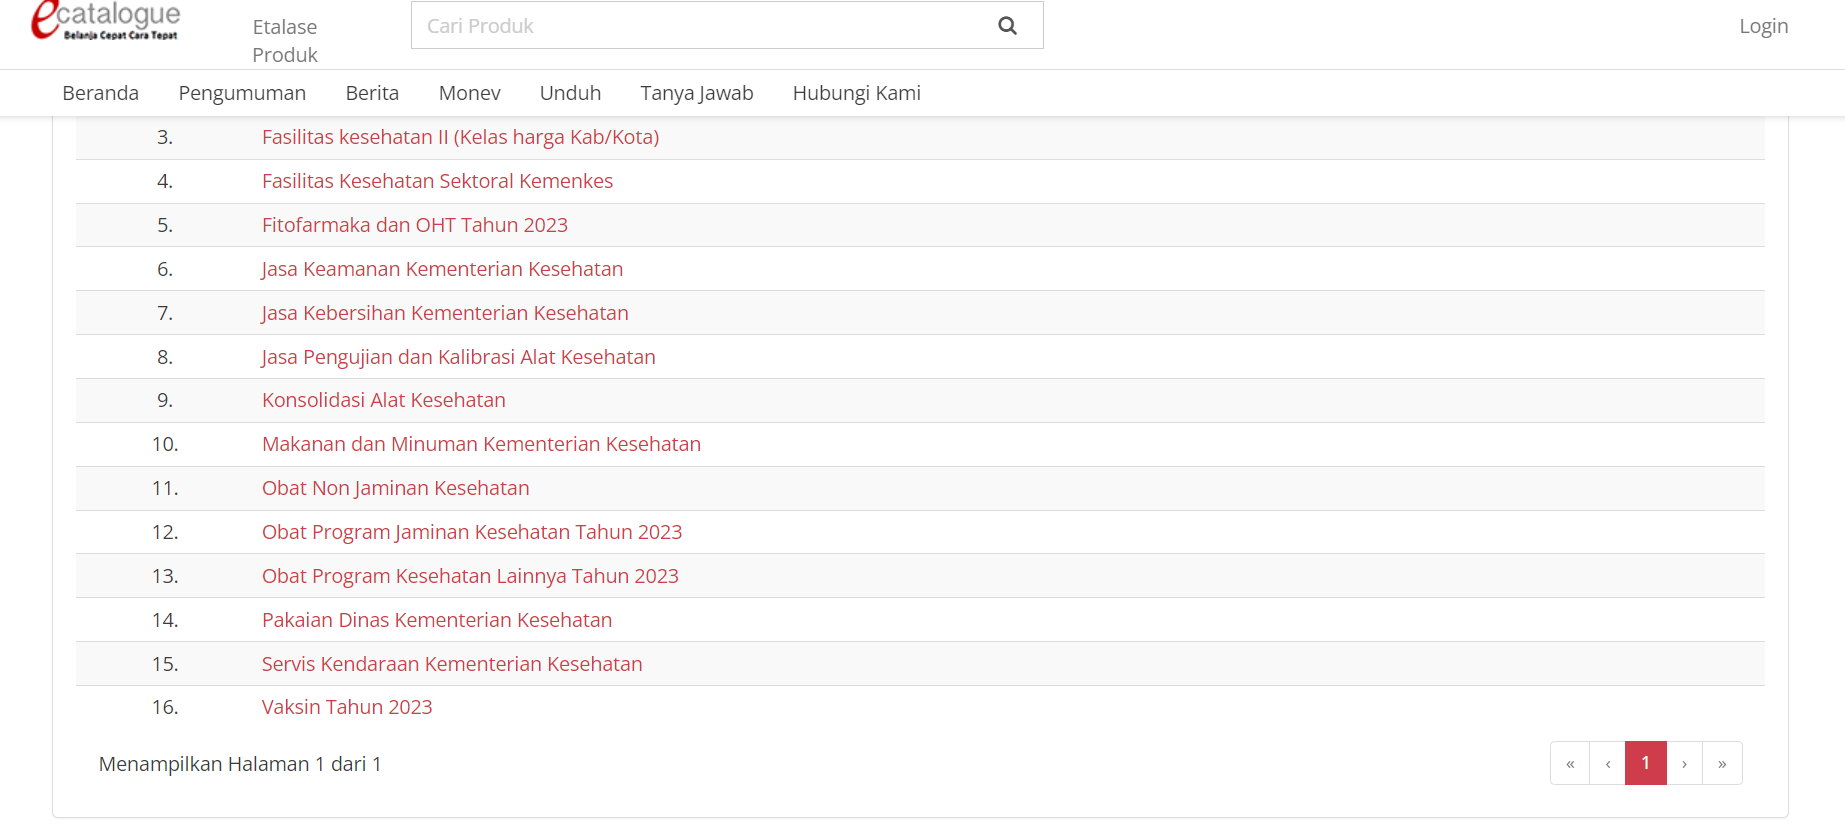Viewport: 1845px width, 827px height.
Task: Open Unduh menu item
Action: coord(570,93)
